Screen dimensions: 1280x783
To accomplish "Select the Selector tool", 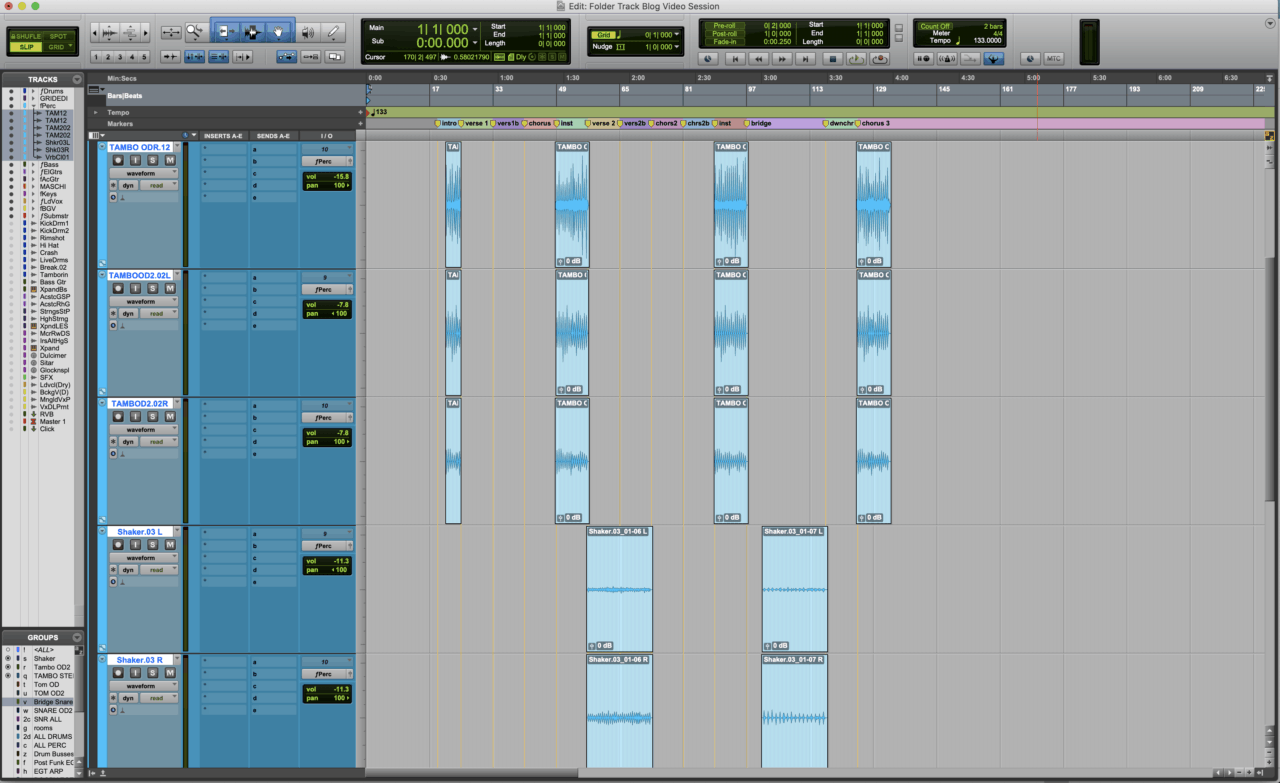I will (253, 32).
